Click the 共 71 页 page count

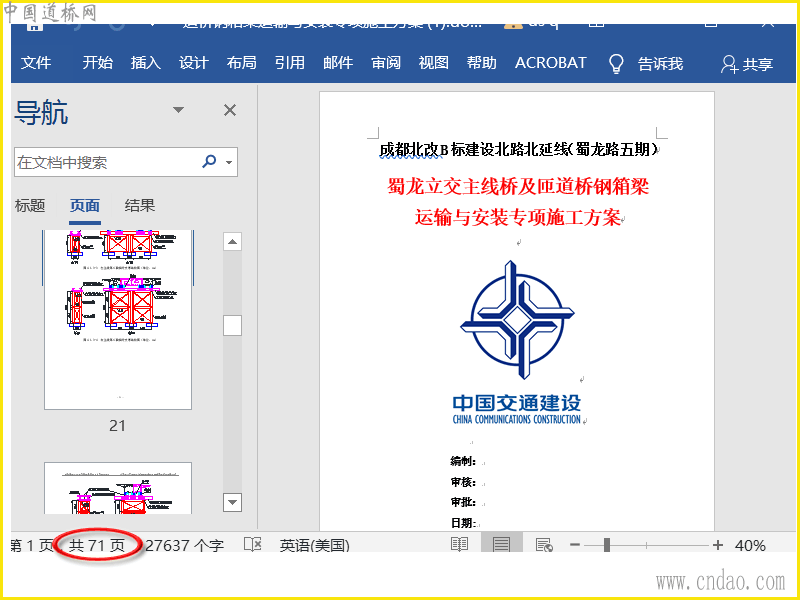(97, 545)
